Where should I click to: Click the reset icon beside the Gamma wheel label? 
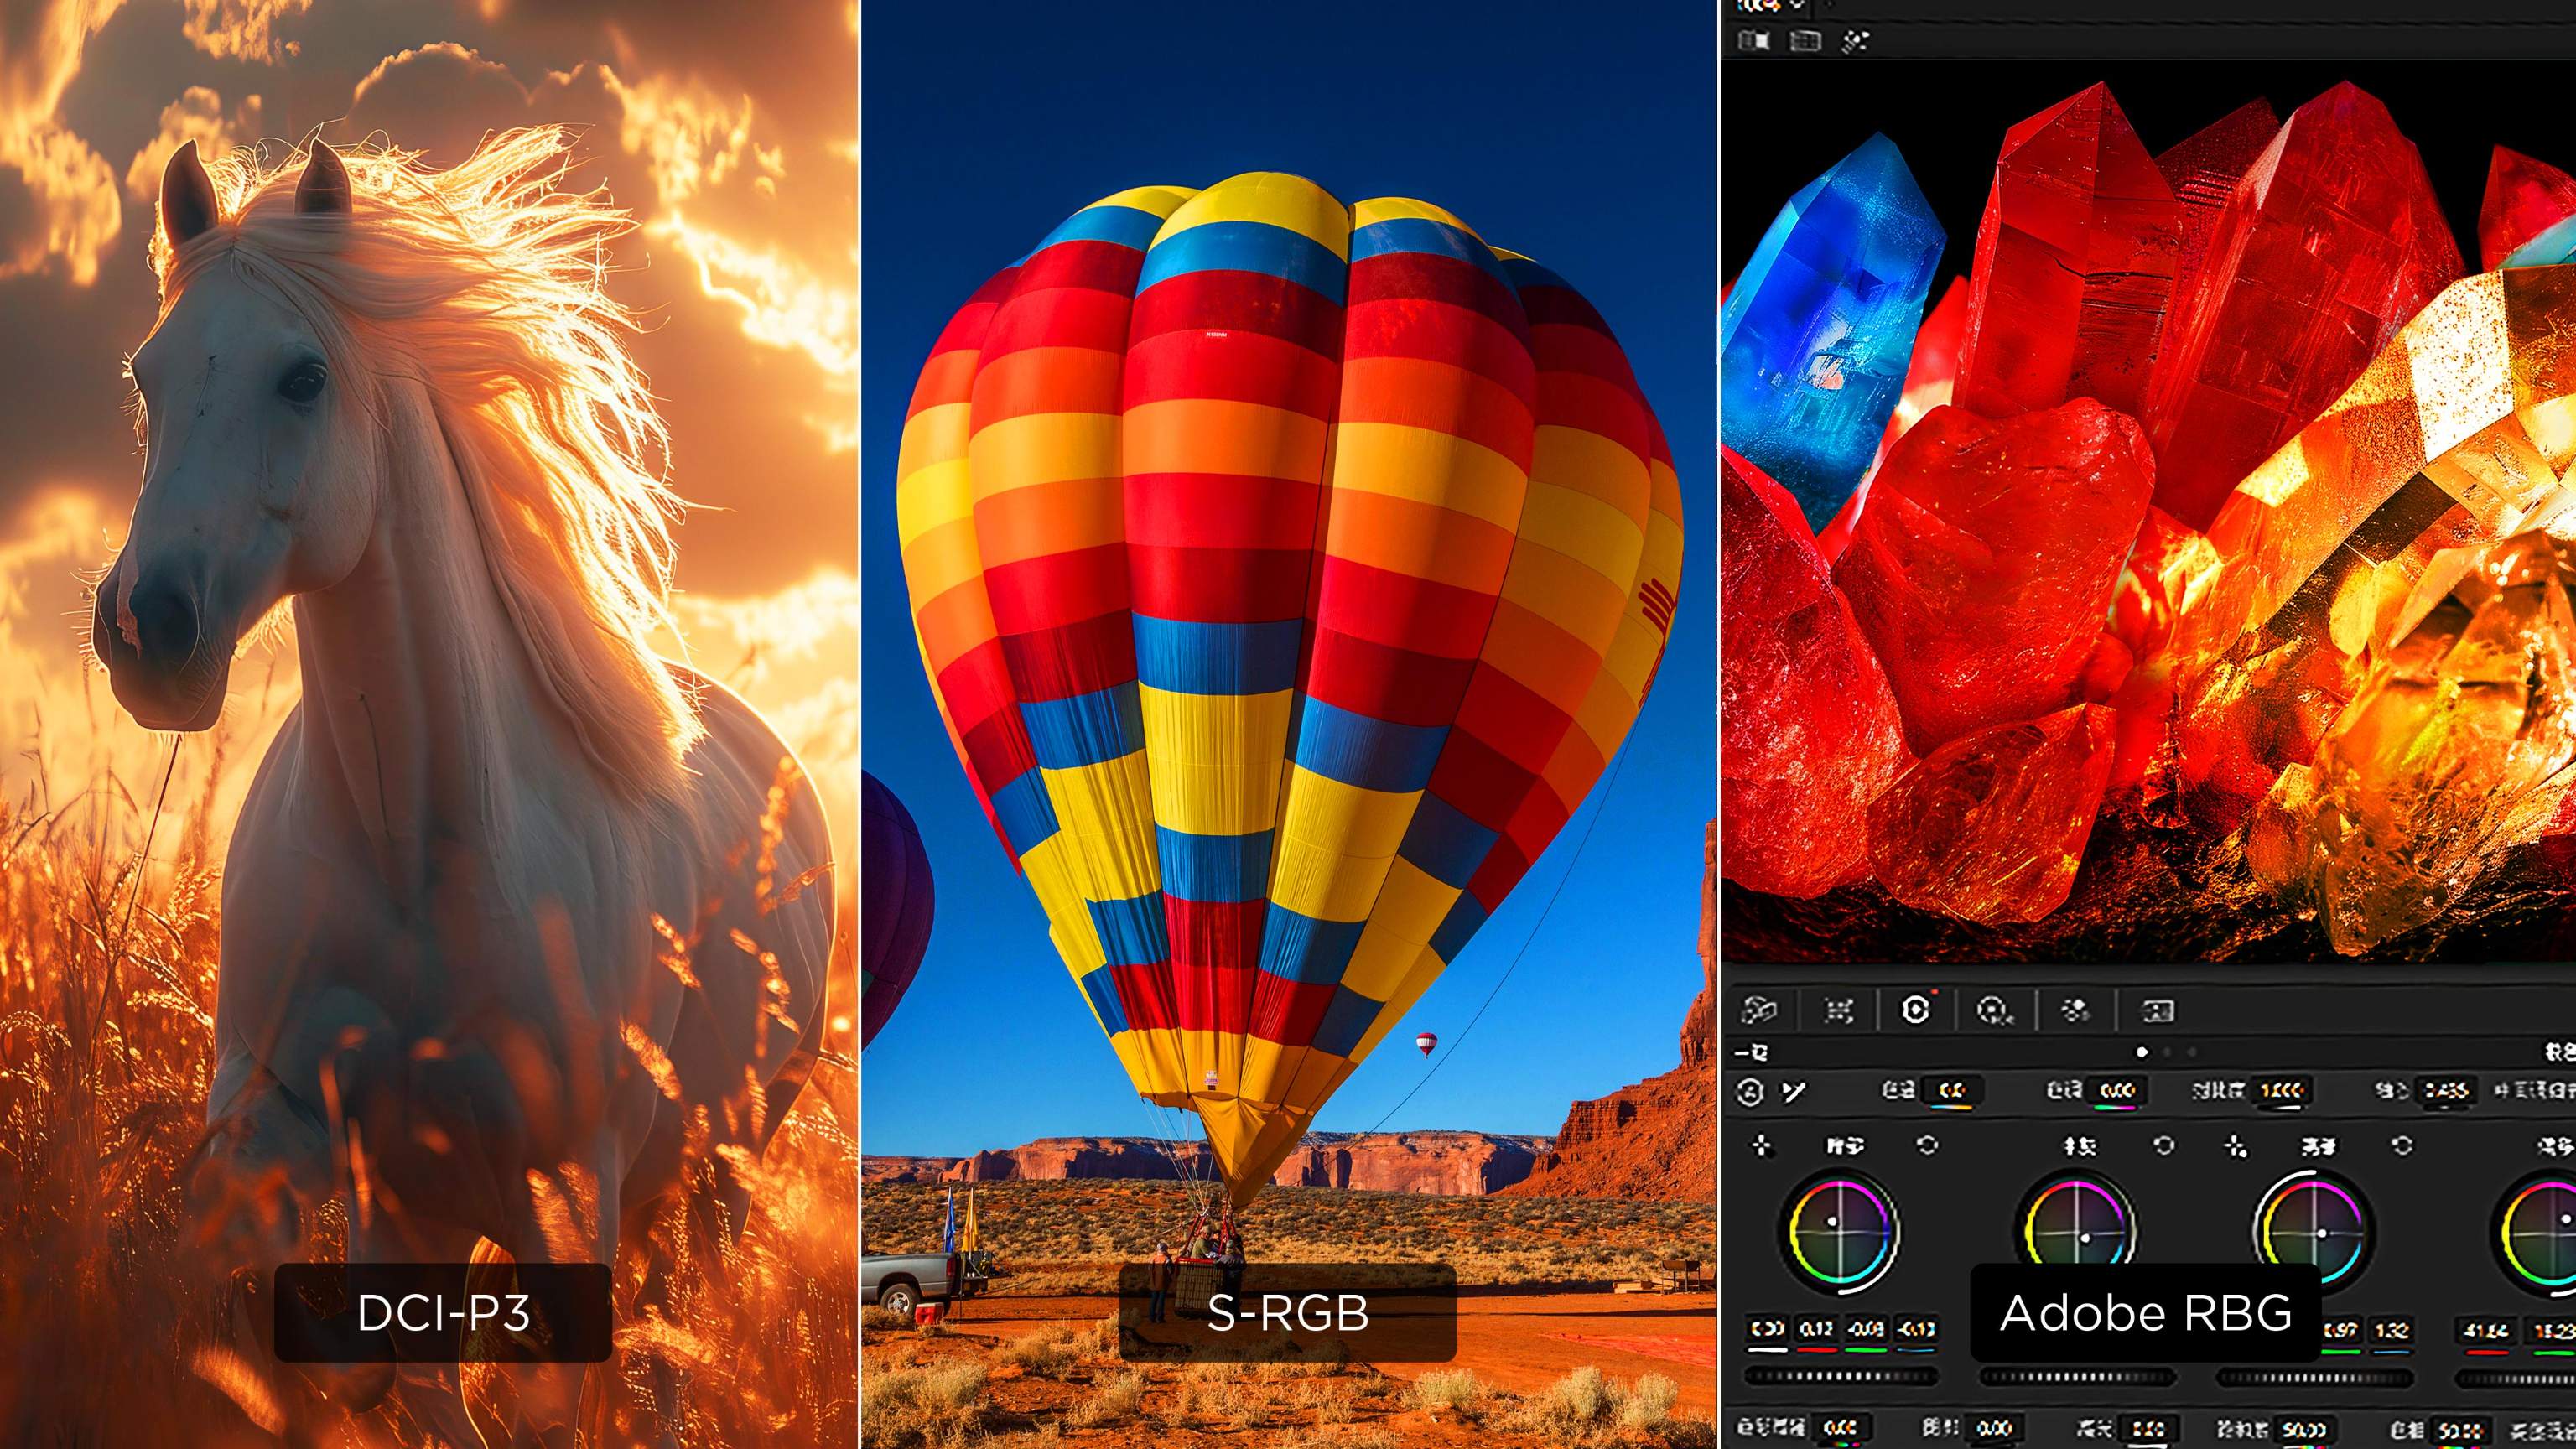click(2165, 1148)
